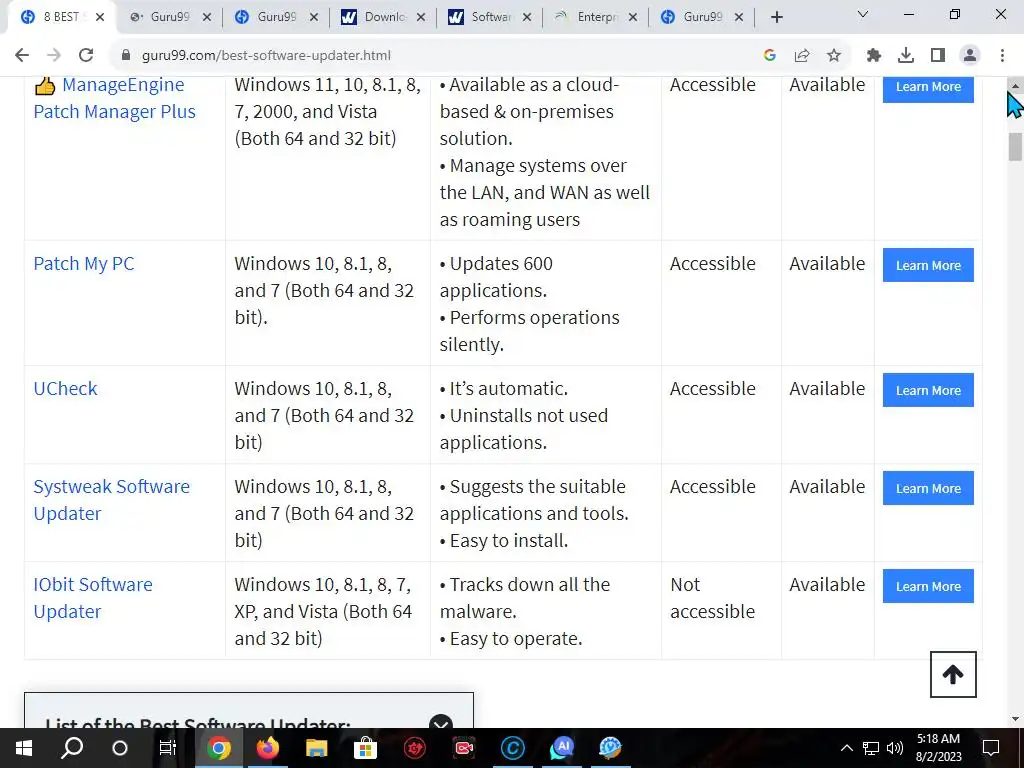Click the page scrollbar thumb
This screenshot has height=768, width=1024.
pos(1015,146)
